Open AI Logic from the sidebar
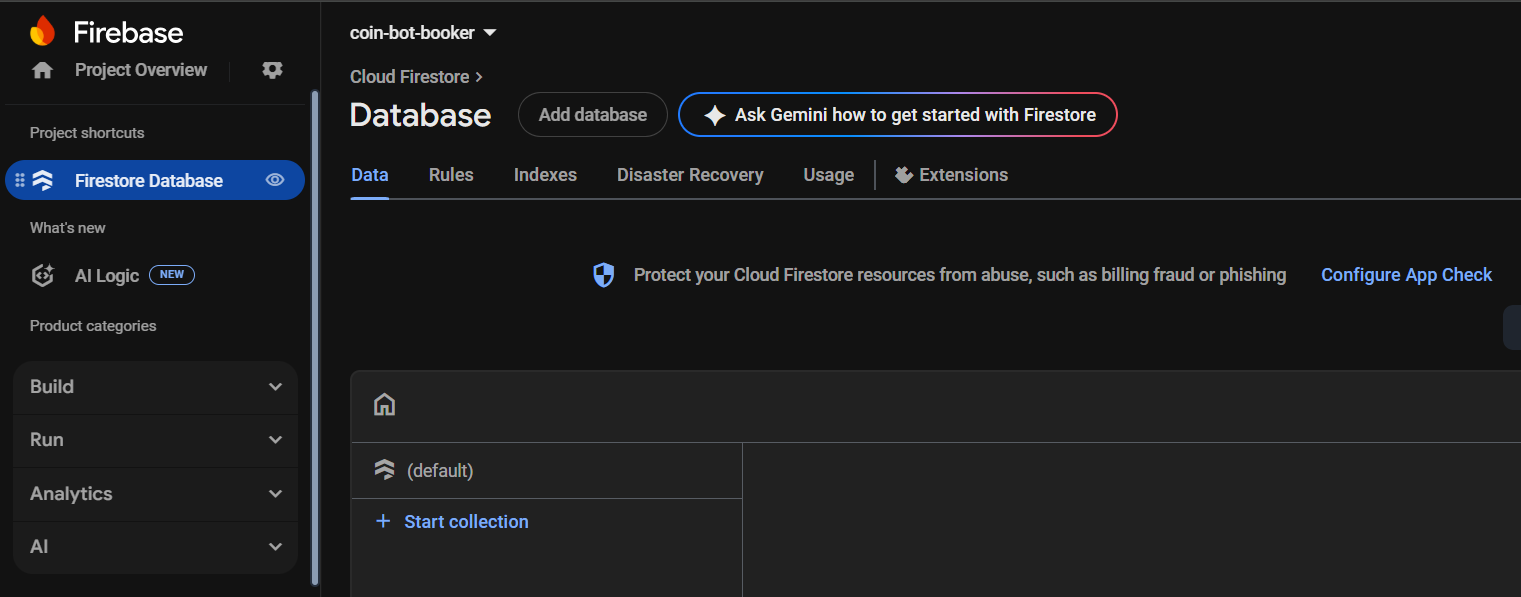This screenshot has height=597, width=1521. (107, 275)
